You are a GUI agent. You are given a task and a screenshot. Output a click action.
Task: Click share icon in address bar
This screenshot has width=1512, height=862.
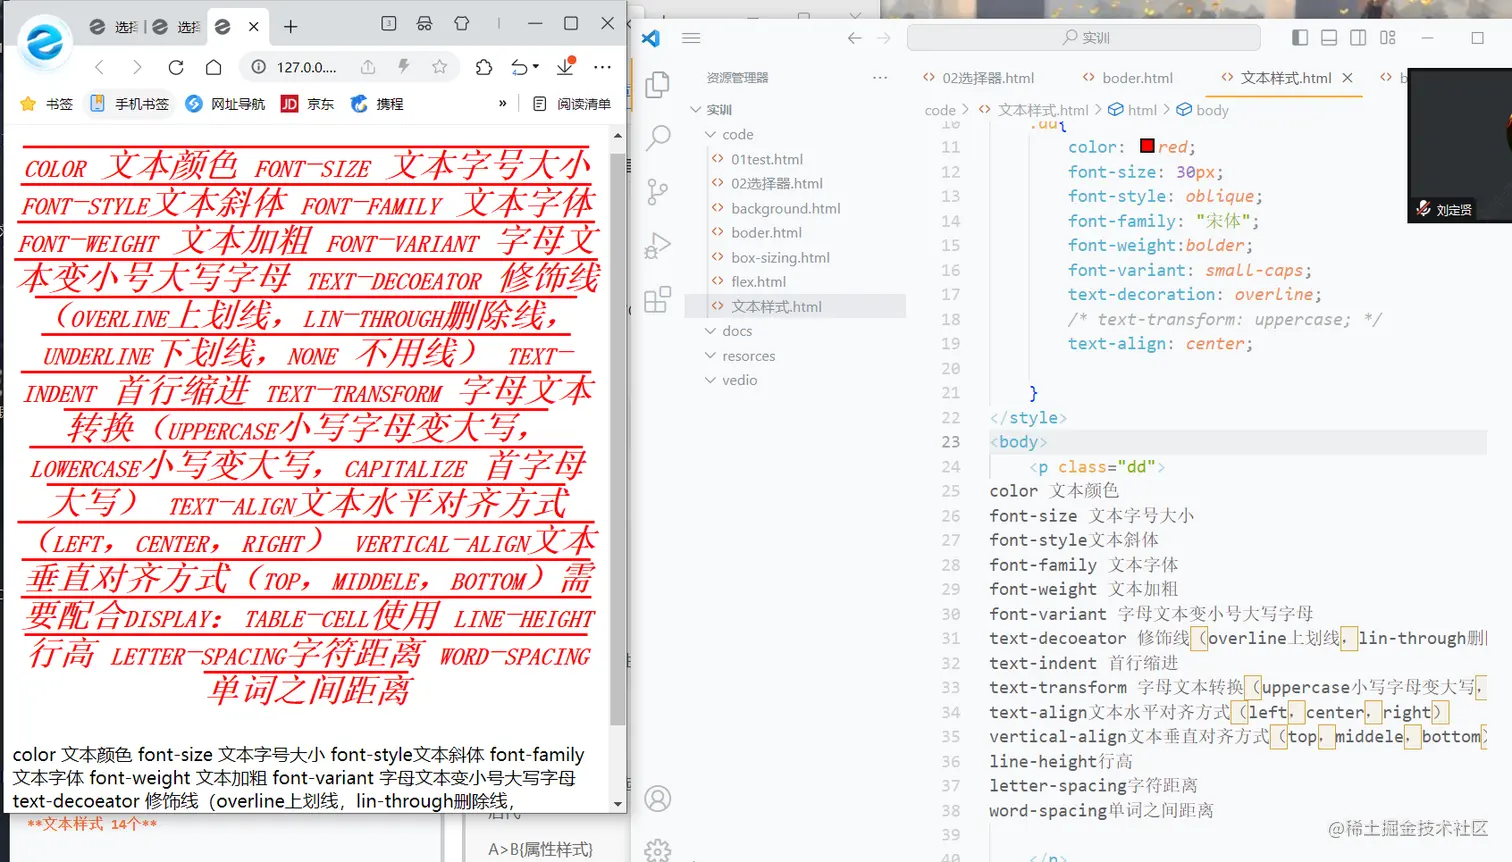(368, 67)
